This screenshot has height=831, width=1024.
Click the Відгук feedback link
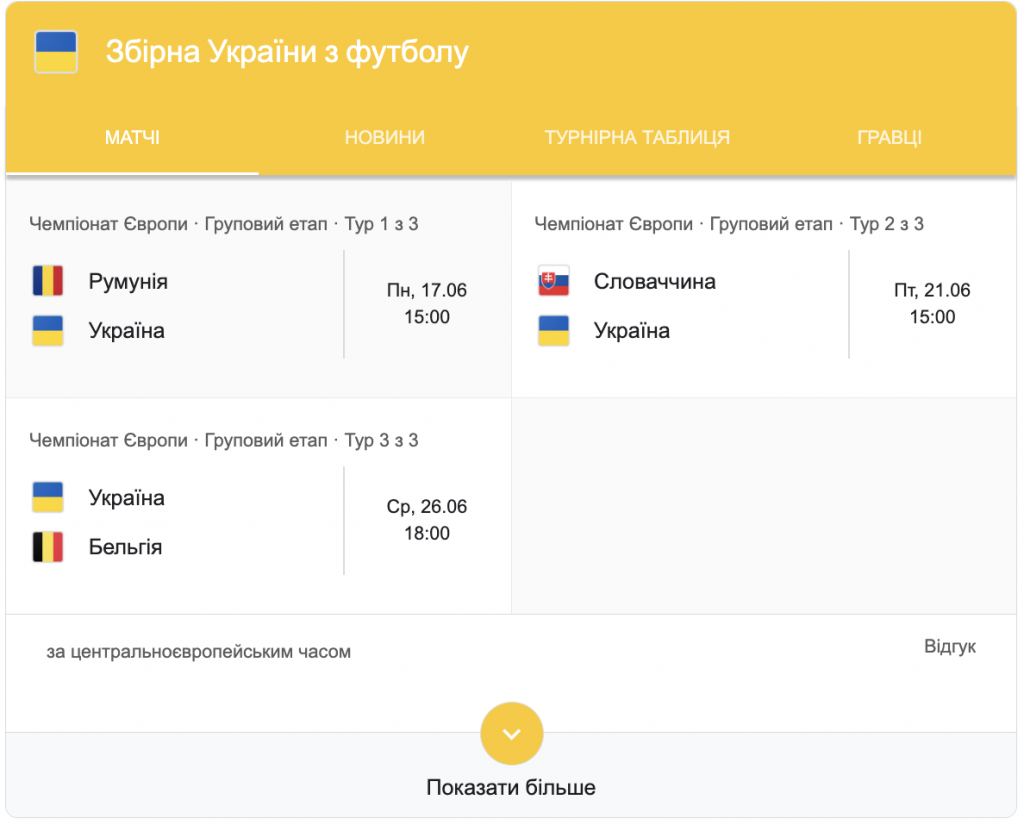949,647
